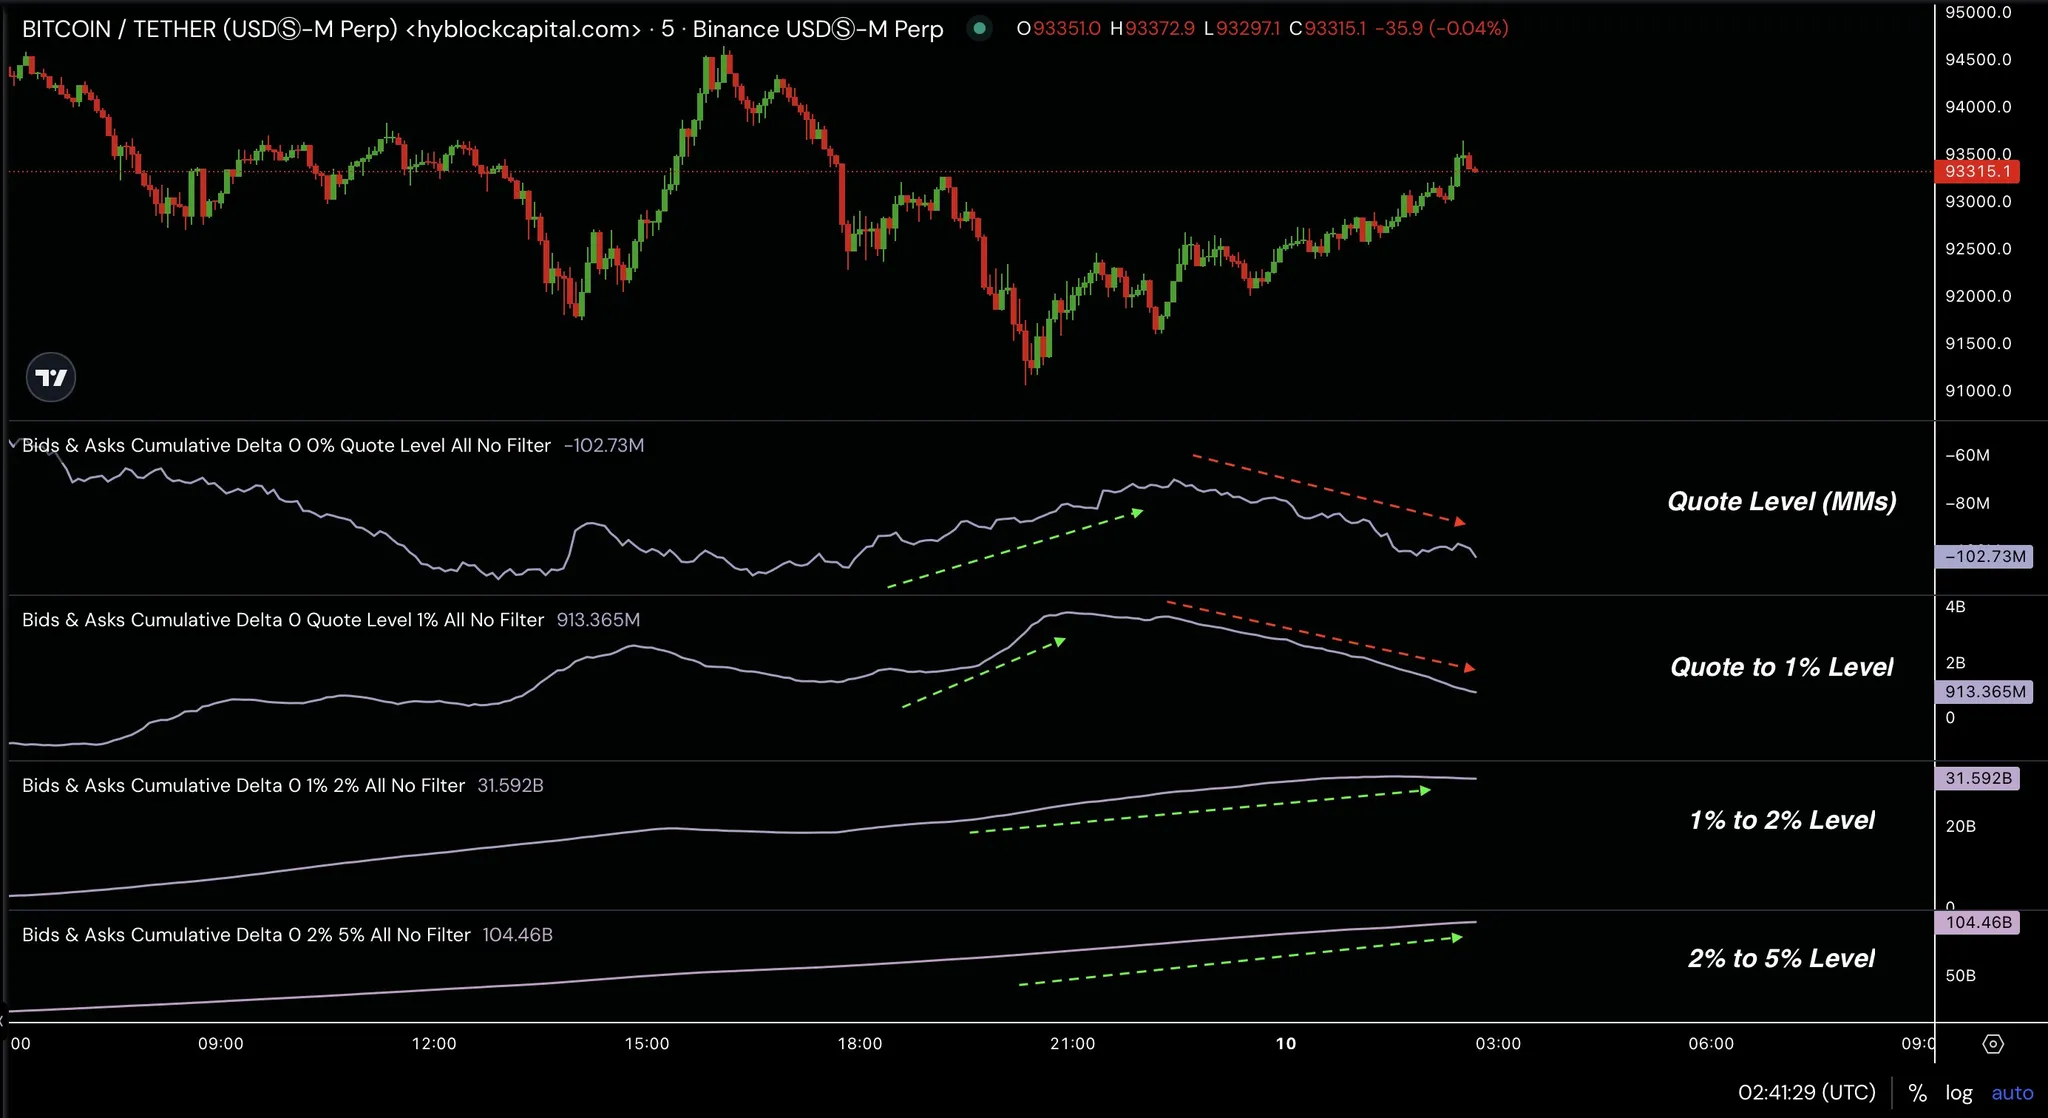Open timezone menu at 02:41:29 (UTC)
The width and height of the screenshot is (2048, 1118).
[1806, 1093]
